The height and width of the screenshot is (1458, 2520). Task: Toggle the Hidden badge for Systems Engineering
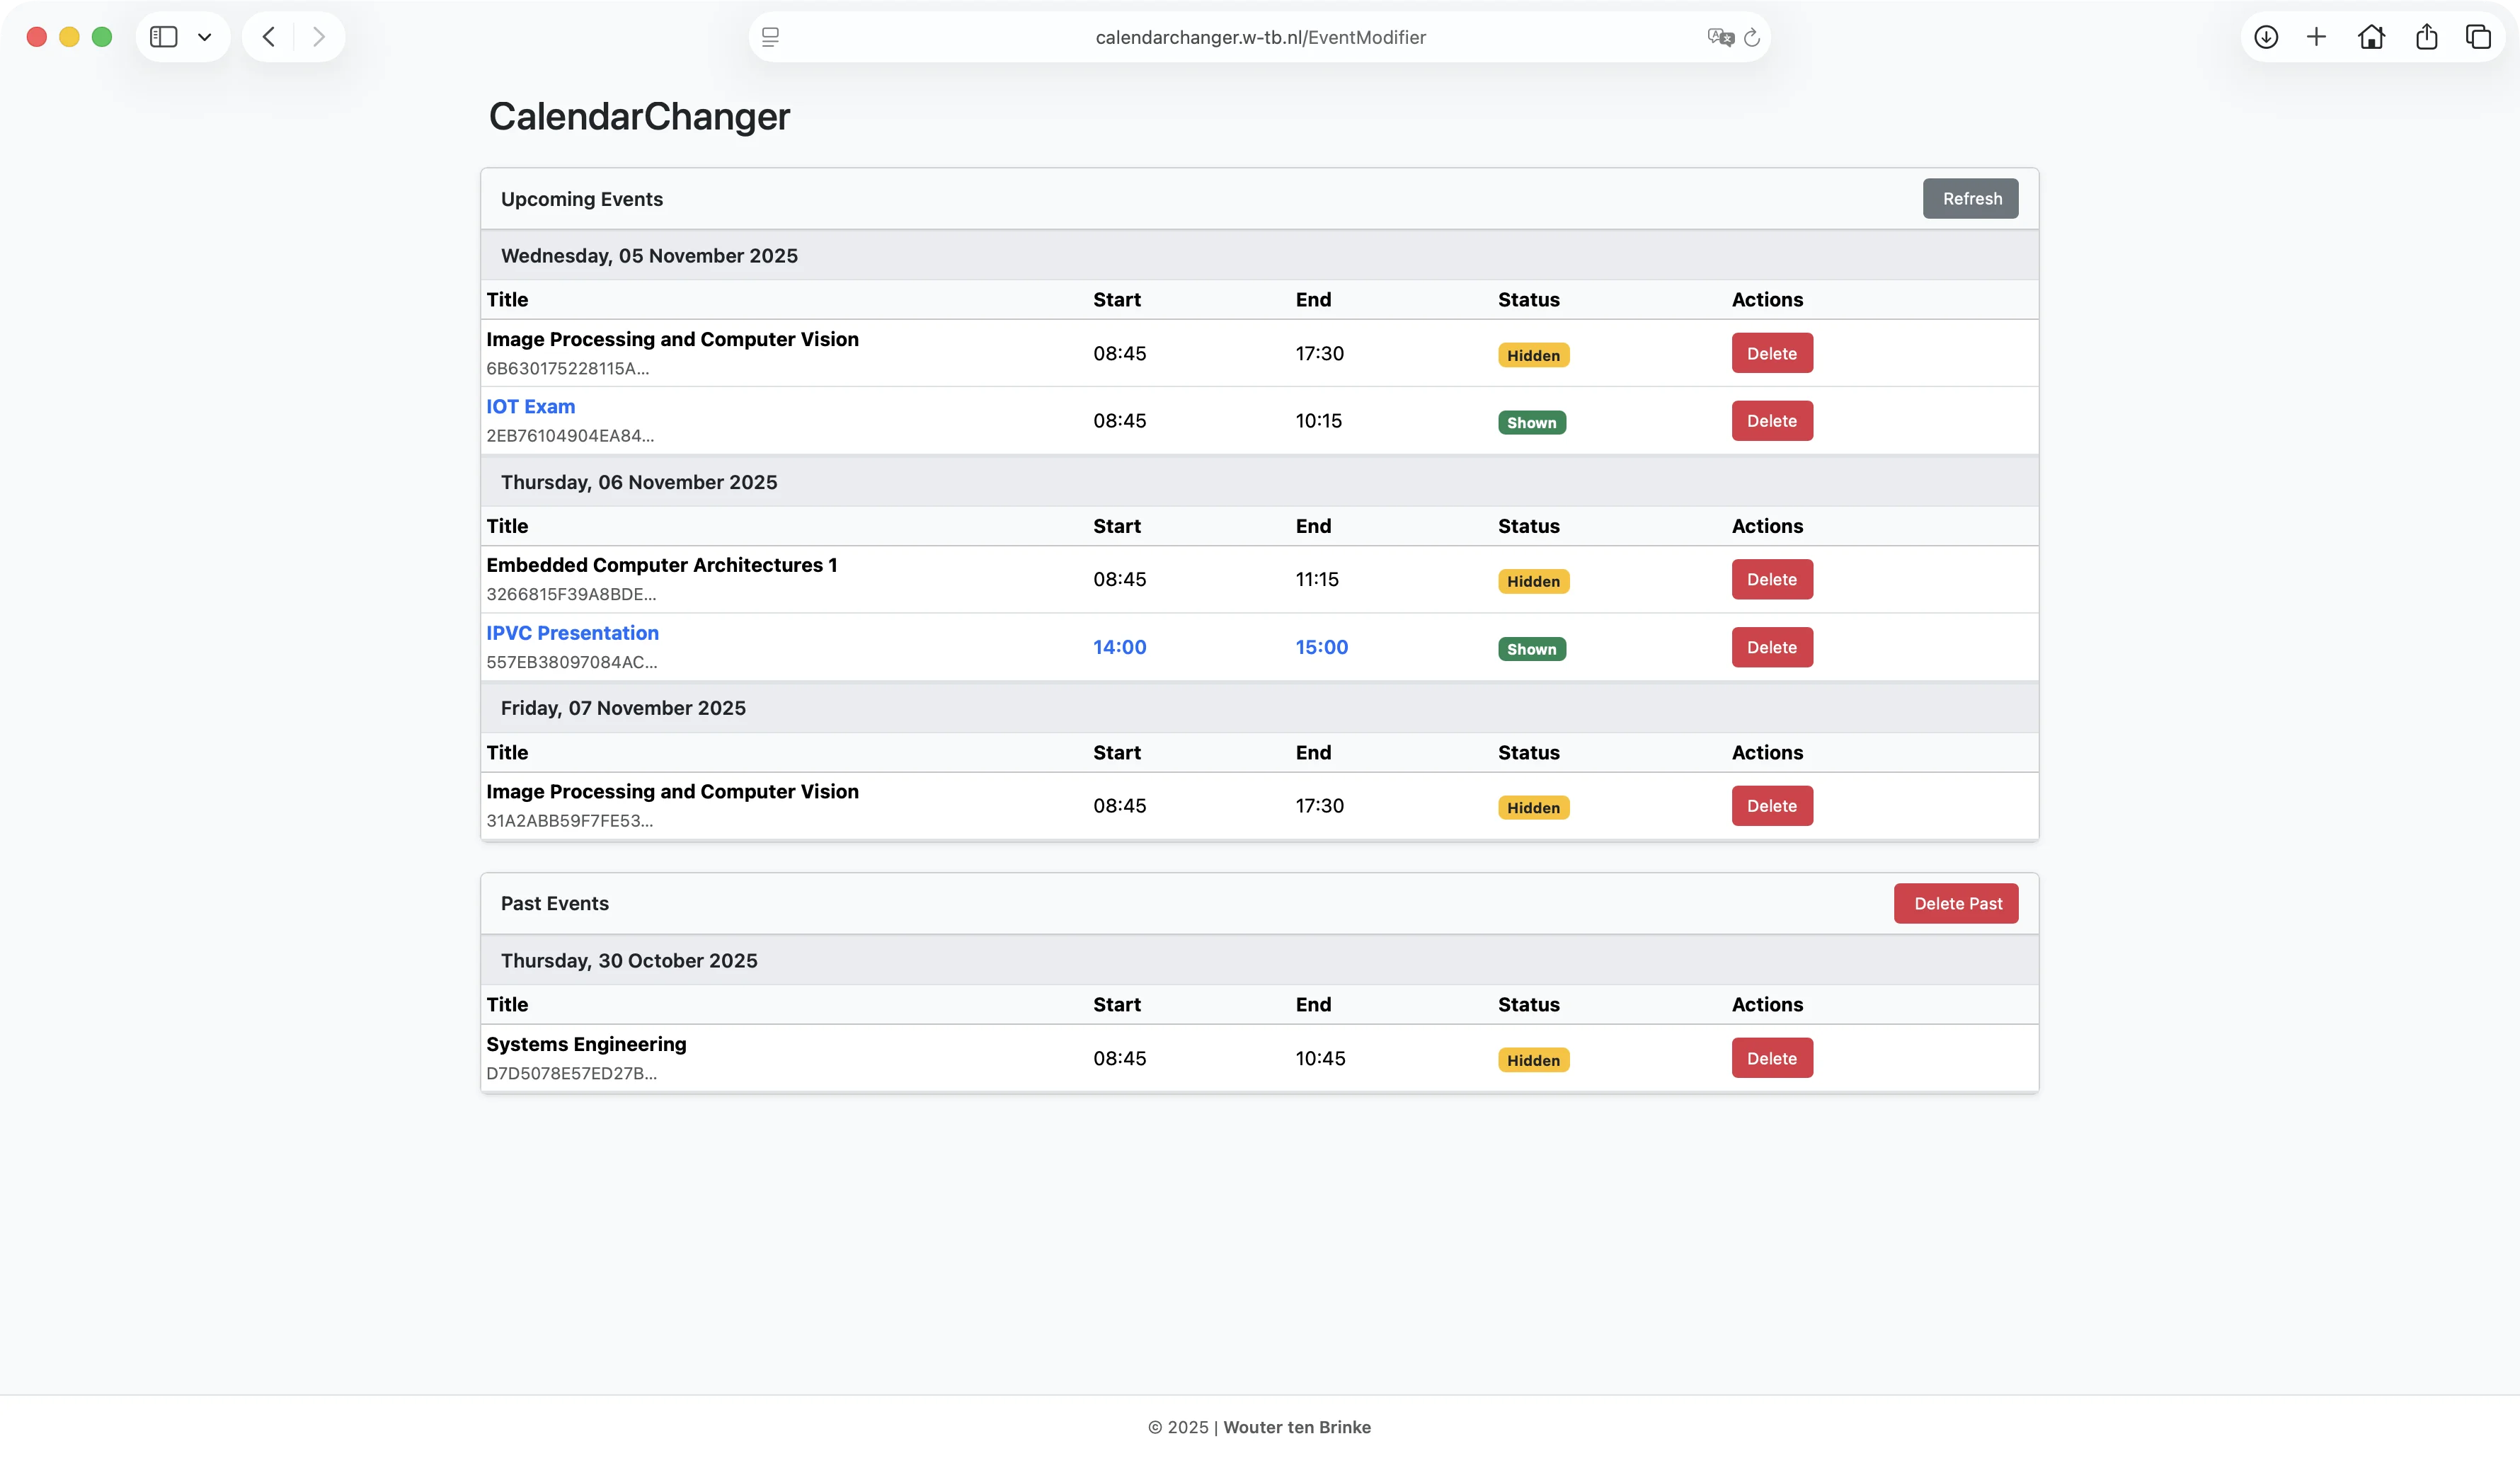(x=1533, y=1060)
